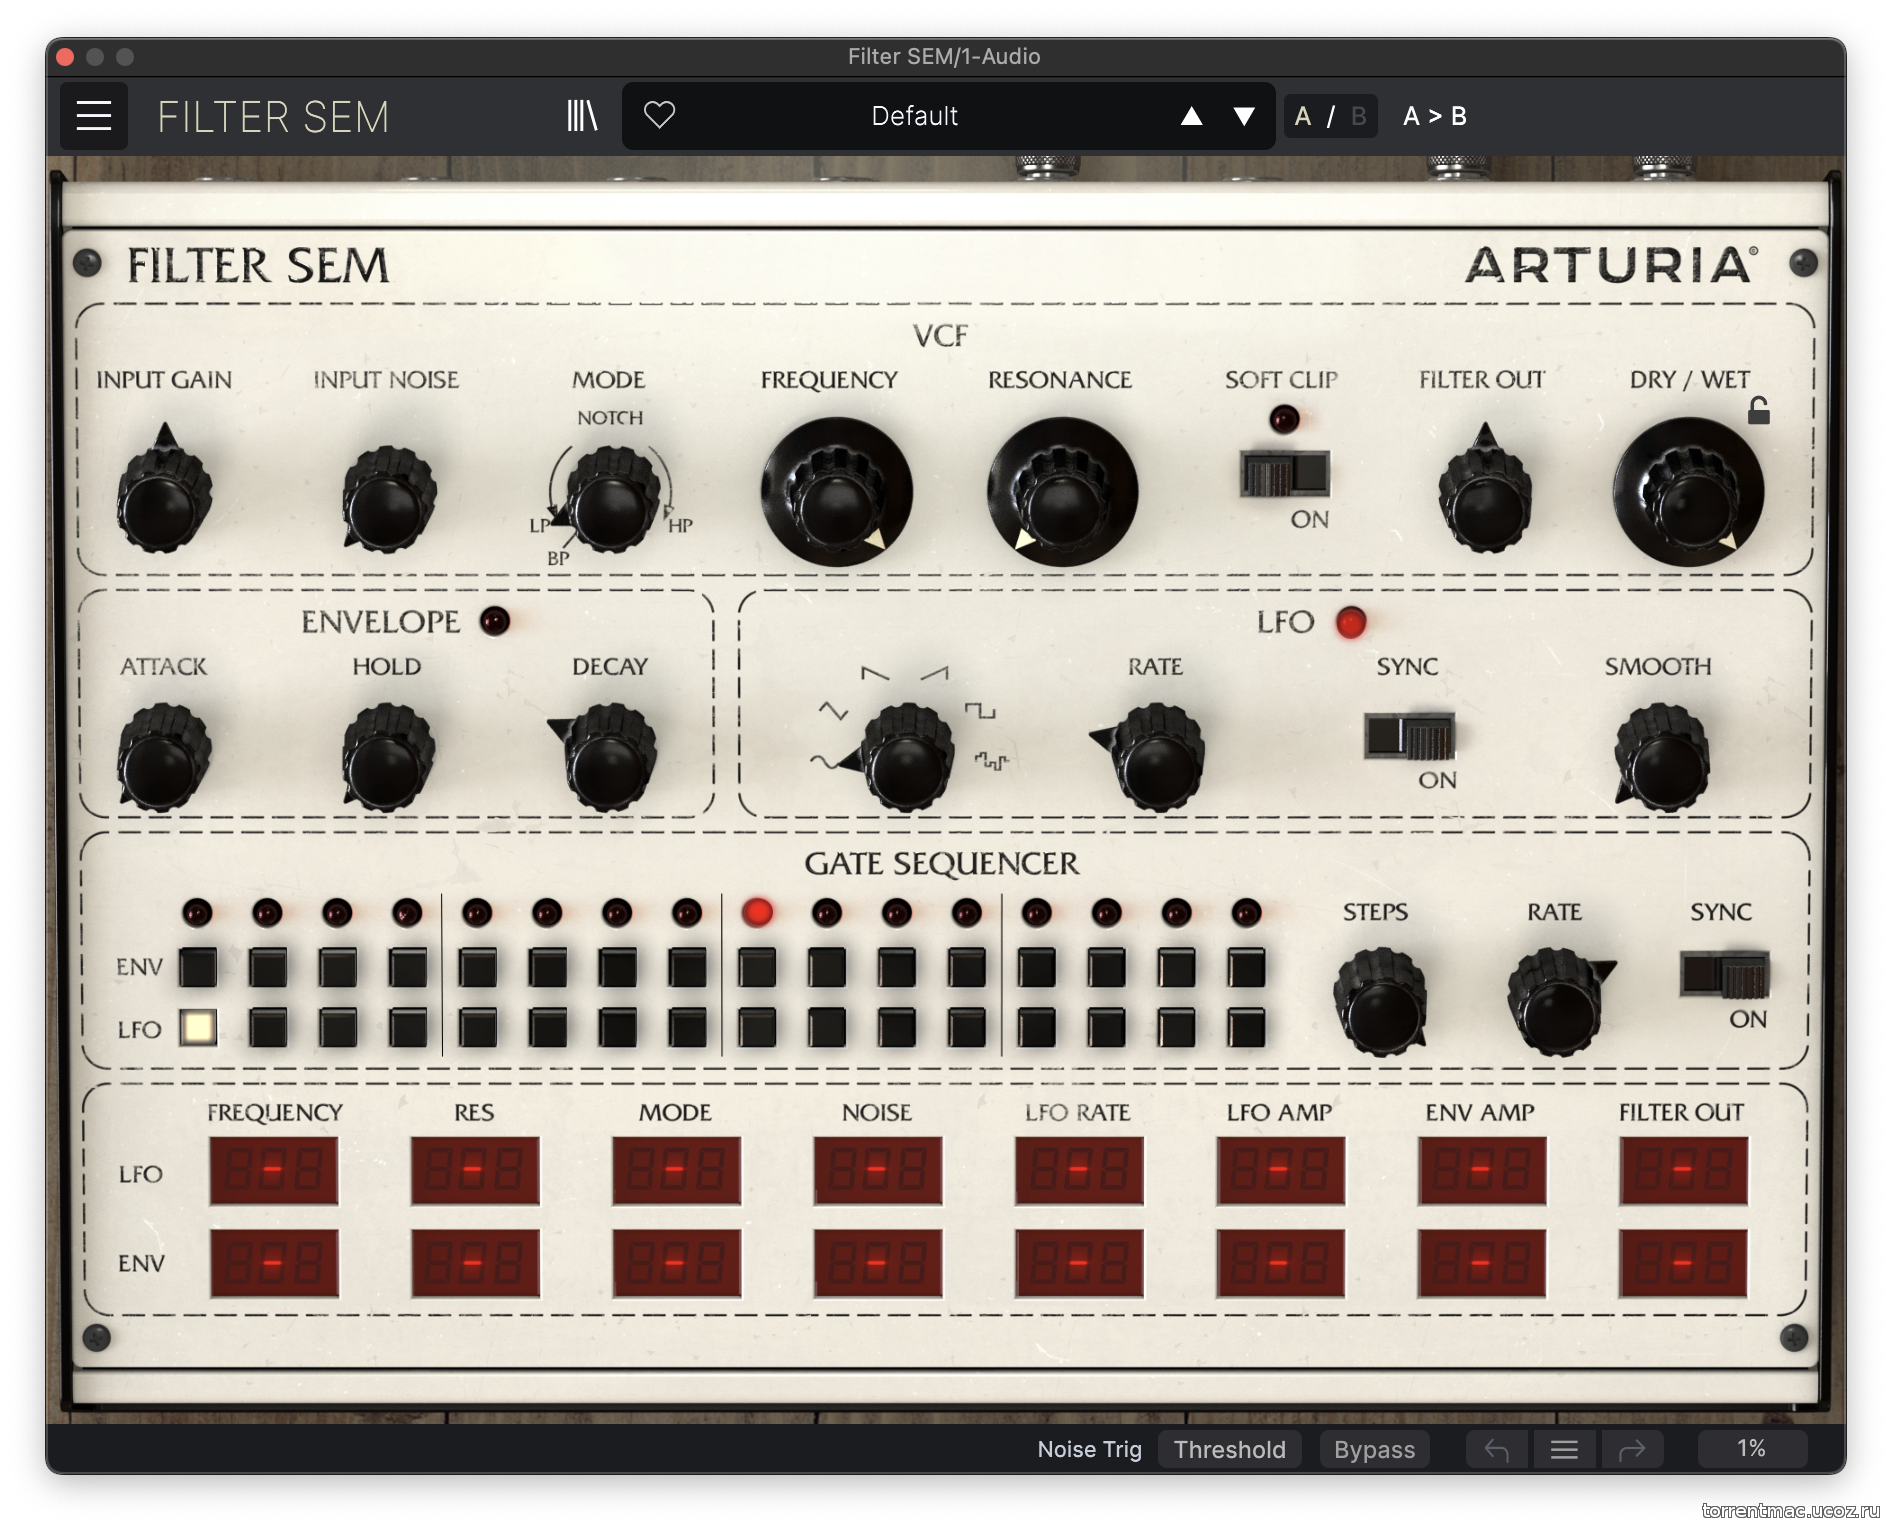Click the Noise Trig label
This screenshot has height=1528, width=1892.
[x=1089, y=1449]
